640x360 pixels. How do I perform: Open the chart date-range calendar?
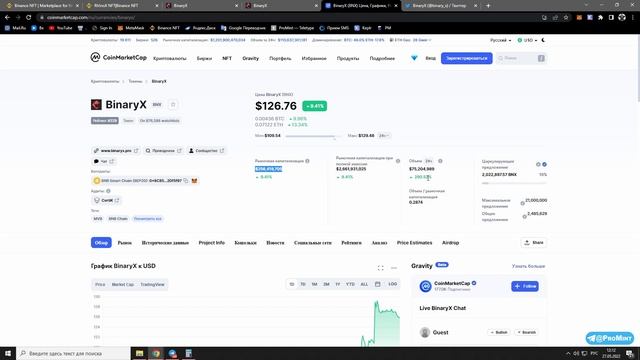click(x=378, y=284)
